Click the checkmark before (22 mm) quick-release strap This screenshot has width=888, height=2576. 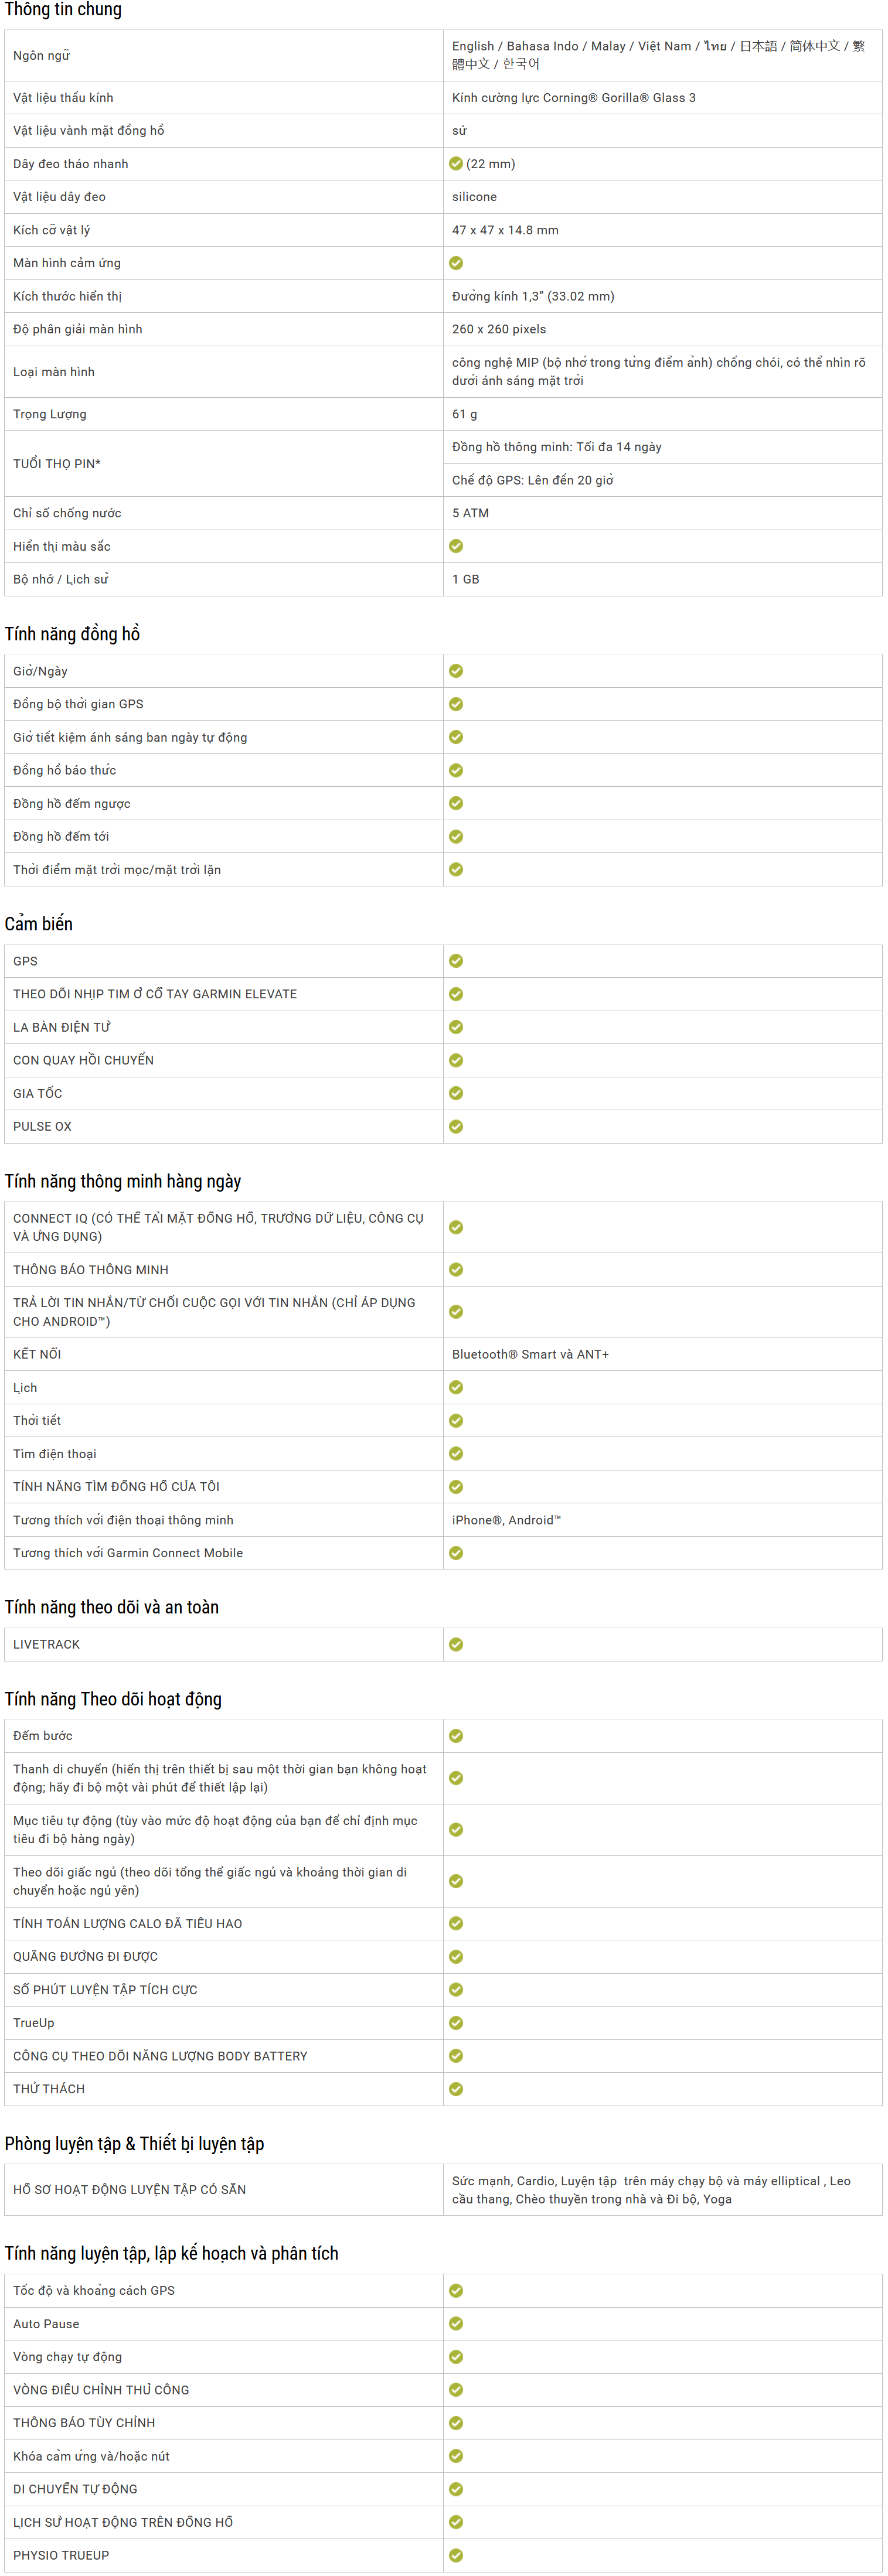pyautogui.click(x=456, y=164)
